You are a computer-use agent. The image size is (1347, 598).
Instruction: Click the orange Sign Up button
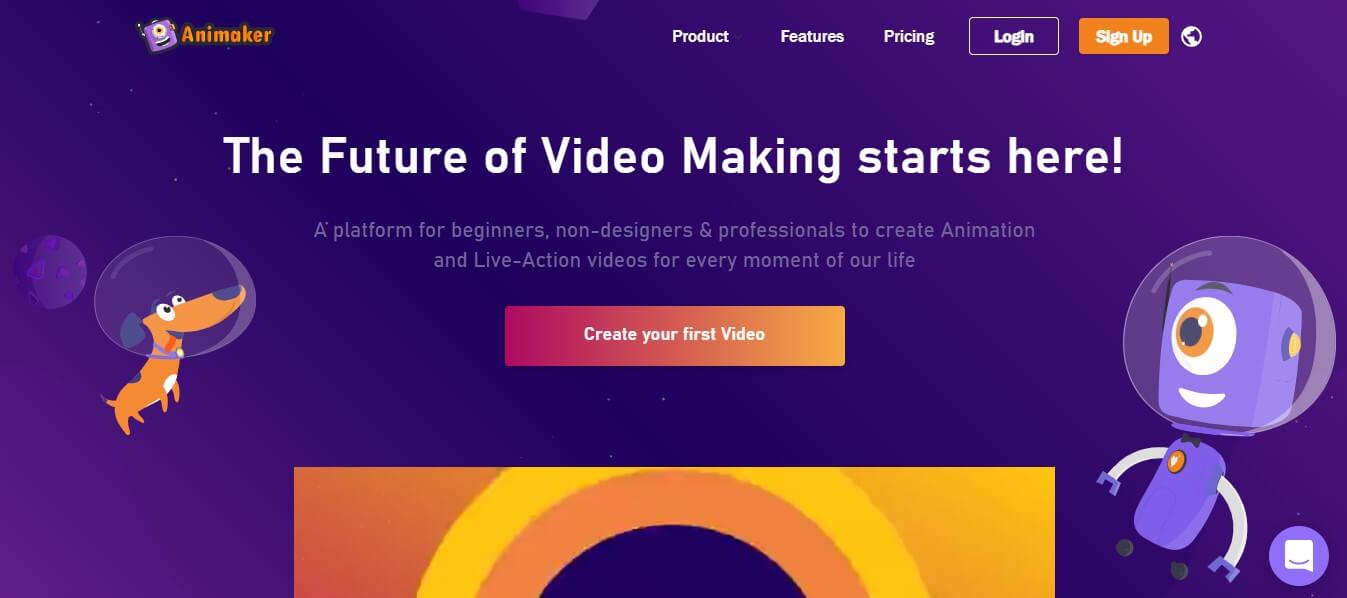point(1124,36)
